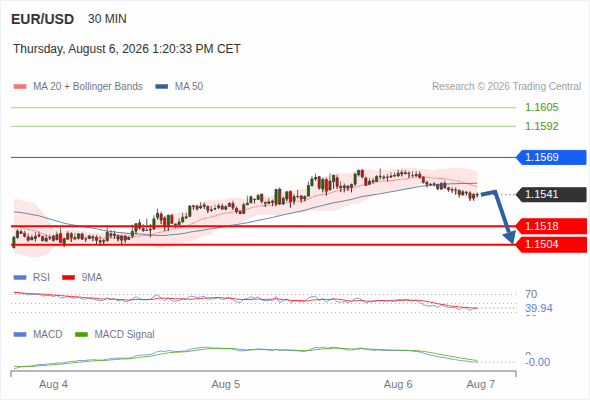The height and width of the screenshot is (400, 590).
Task: Click the RSI 70 level label
Action: [x=531, y=294]
